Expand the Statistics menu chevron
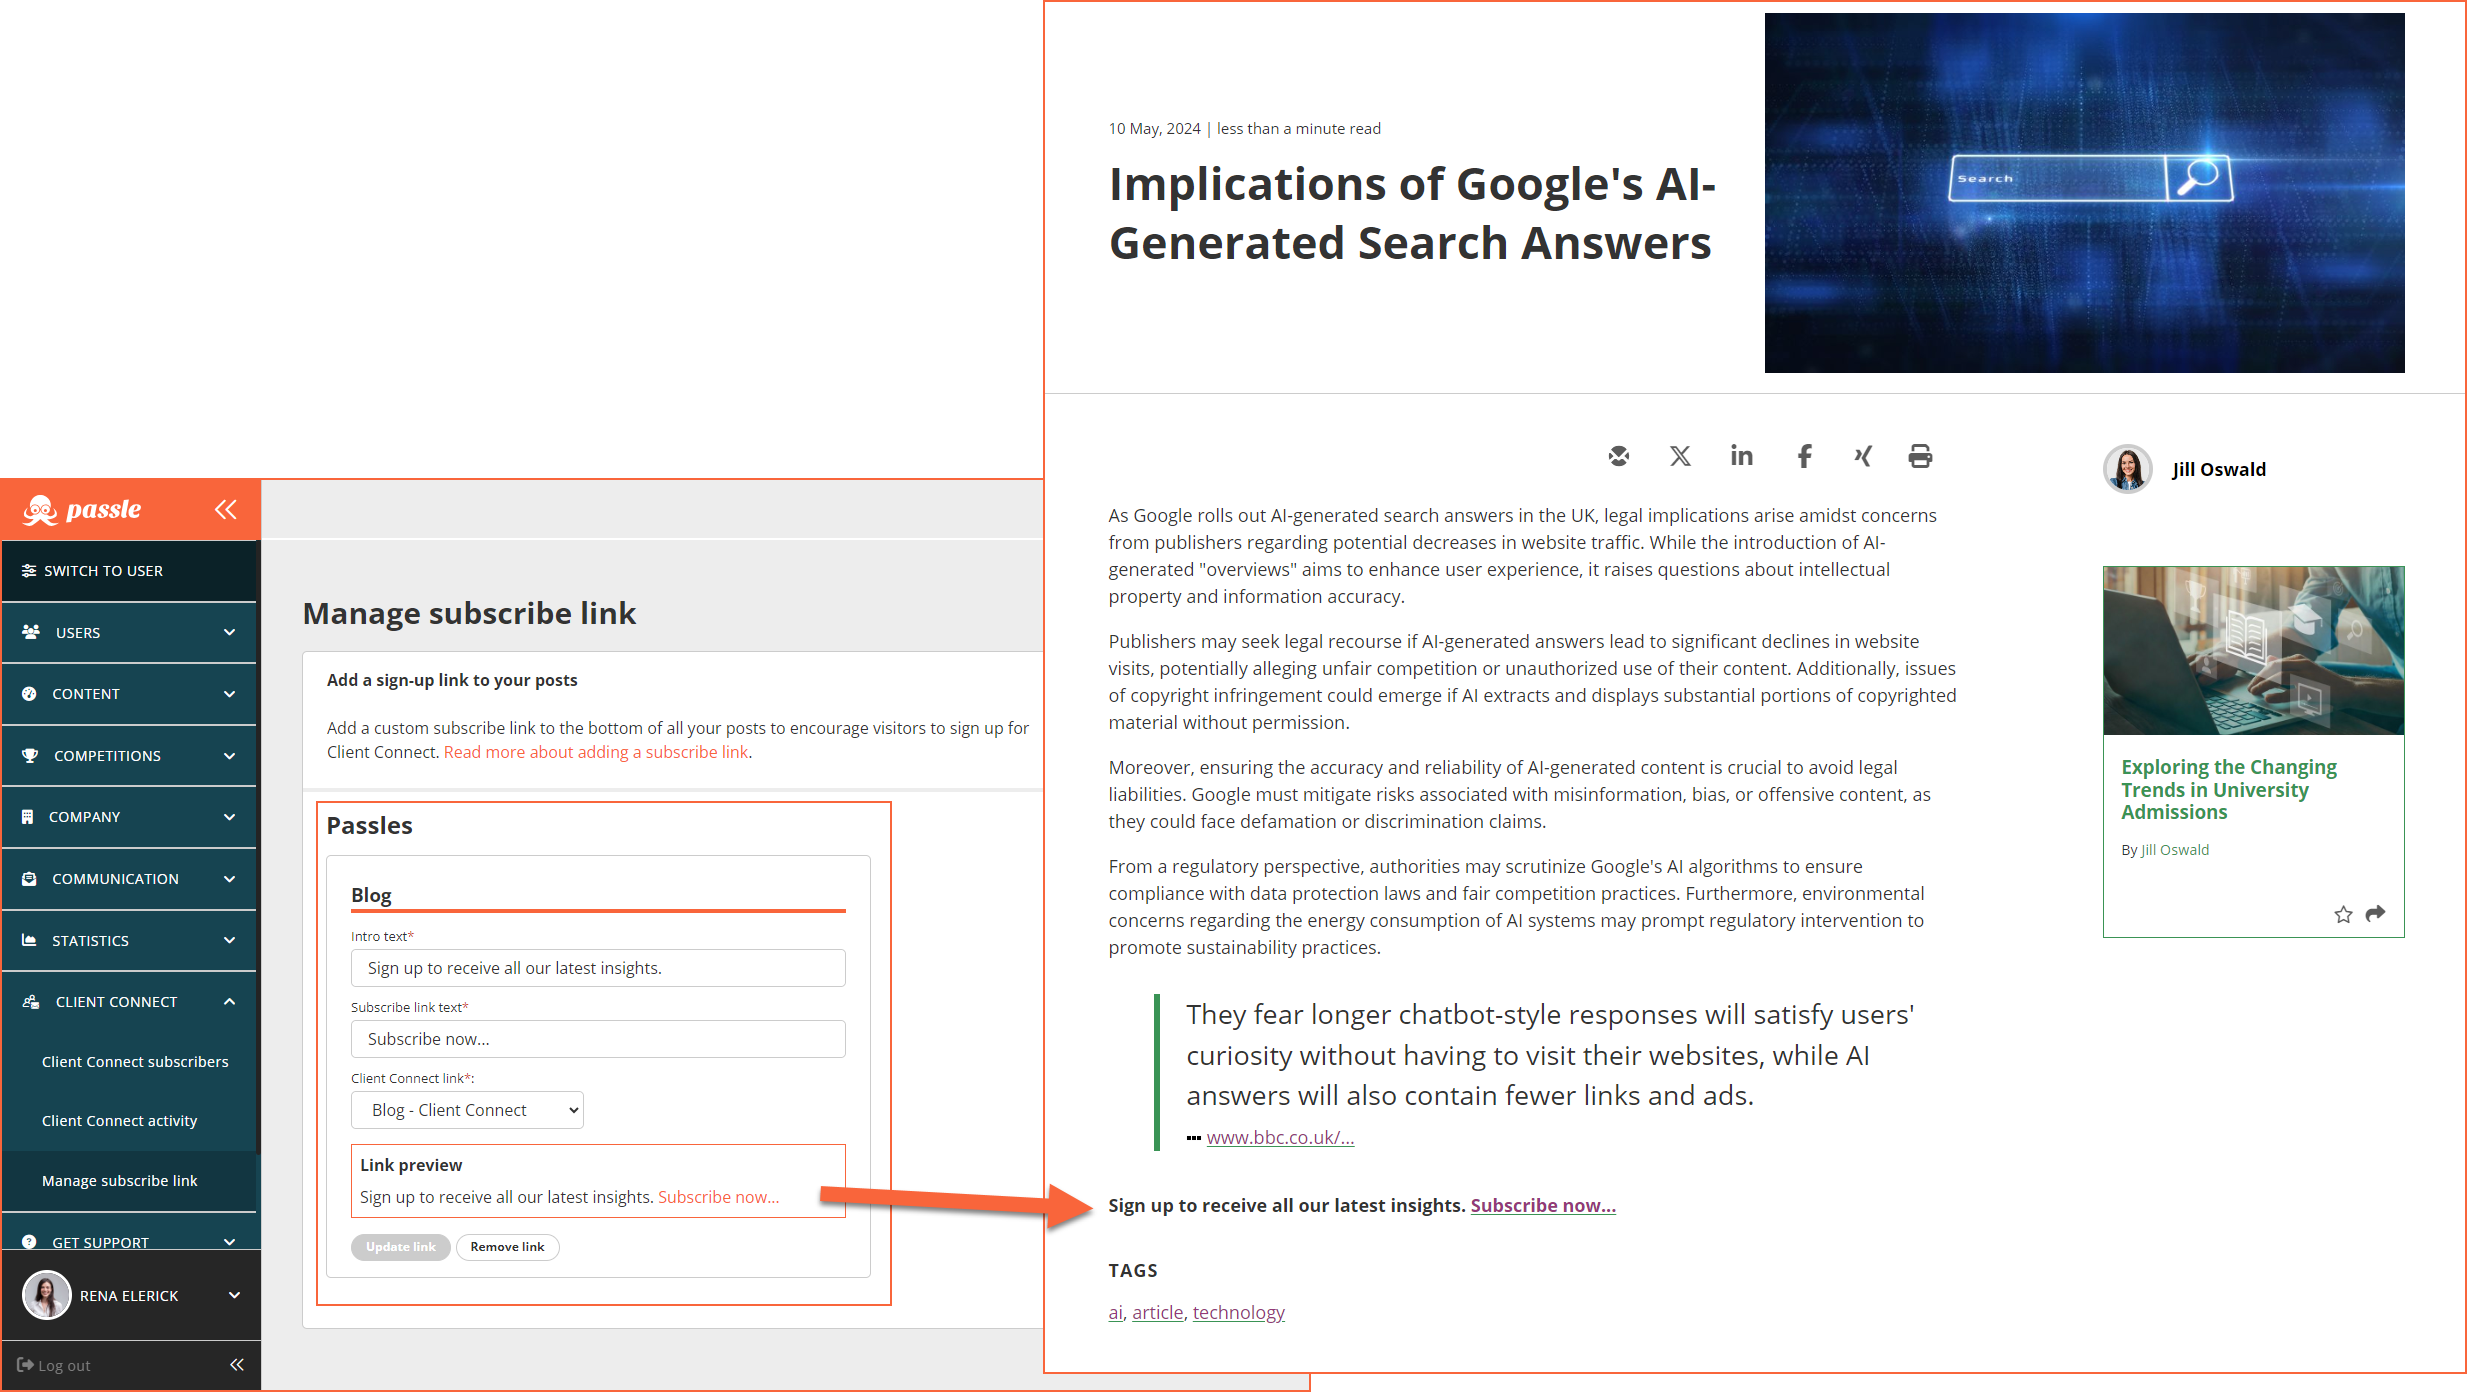 (x=230, y=941)
